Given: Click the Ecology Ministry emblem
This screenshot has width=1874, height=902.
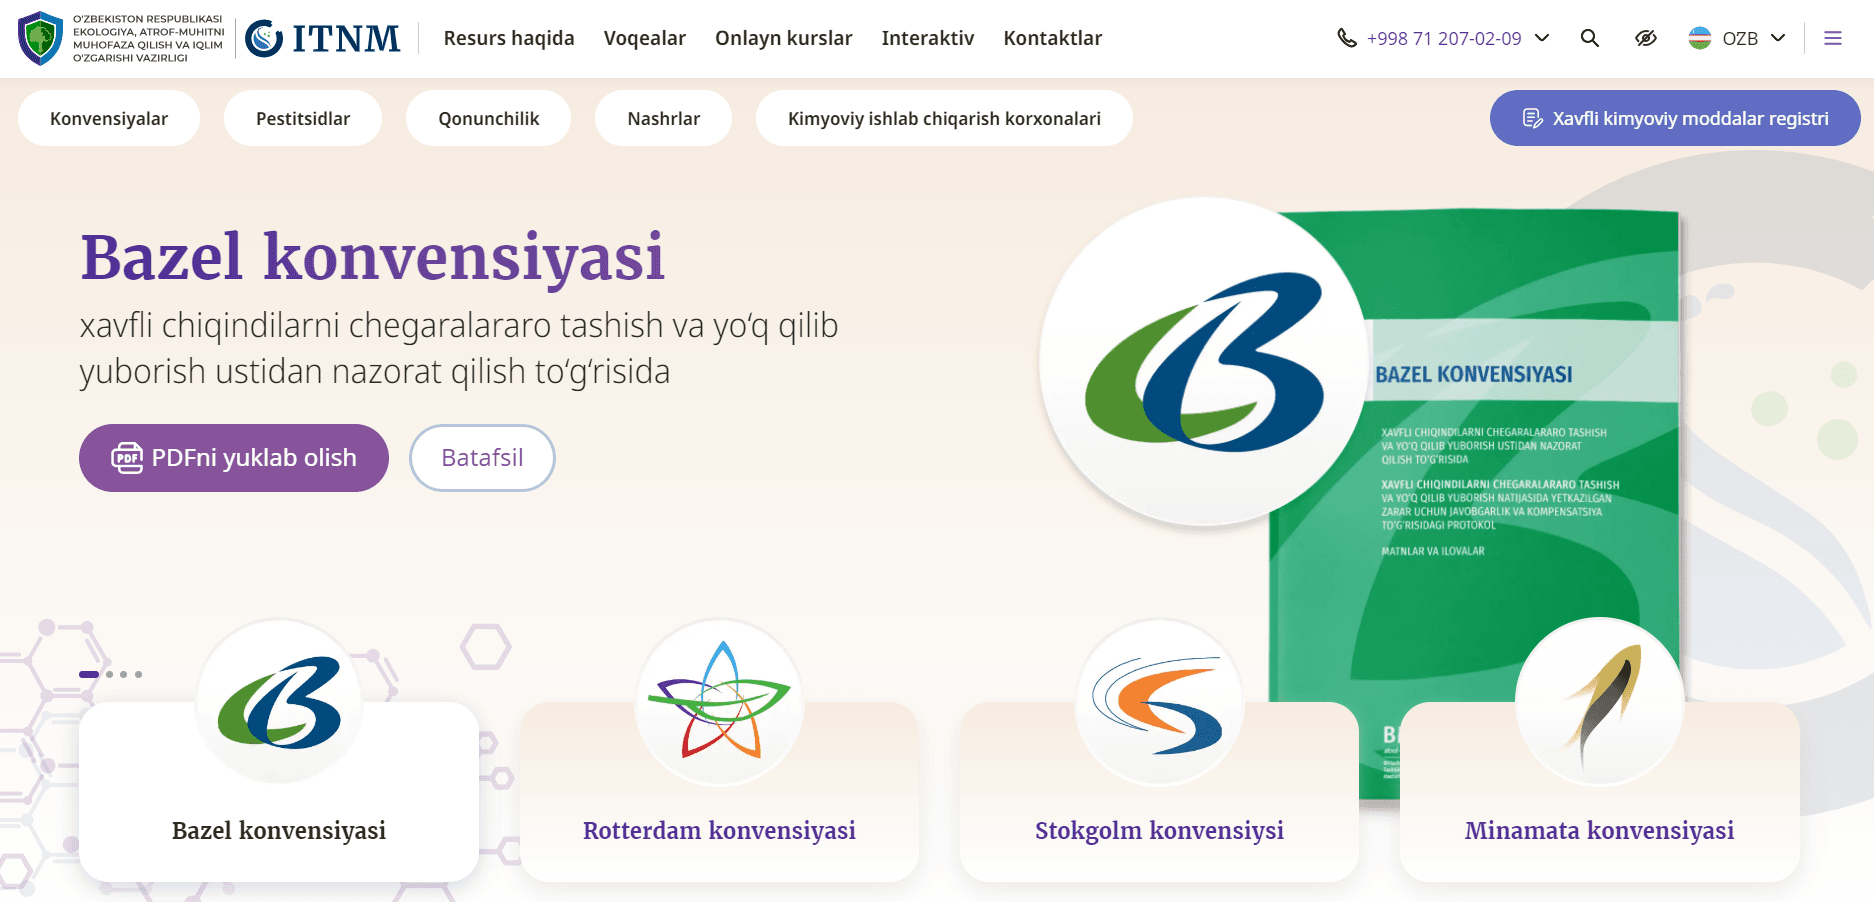Looking at the screenshot, I should [x=41, y=38].
